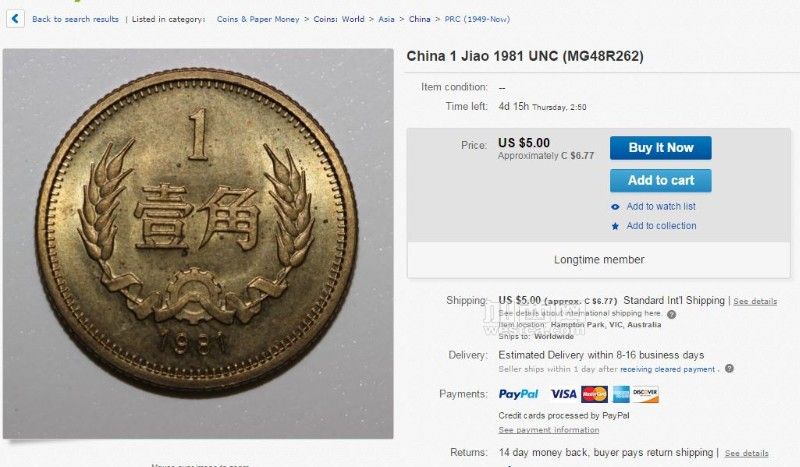Open shipping See details link
The image size is (800, 467).
[x=755, y=301]
